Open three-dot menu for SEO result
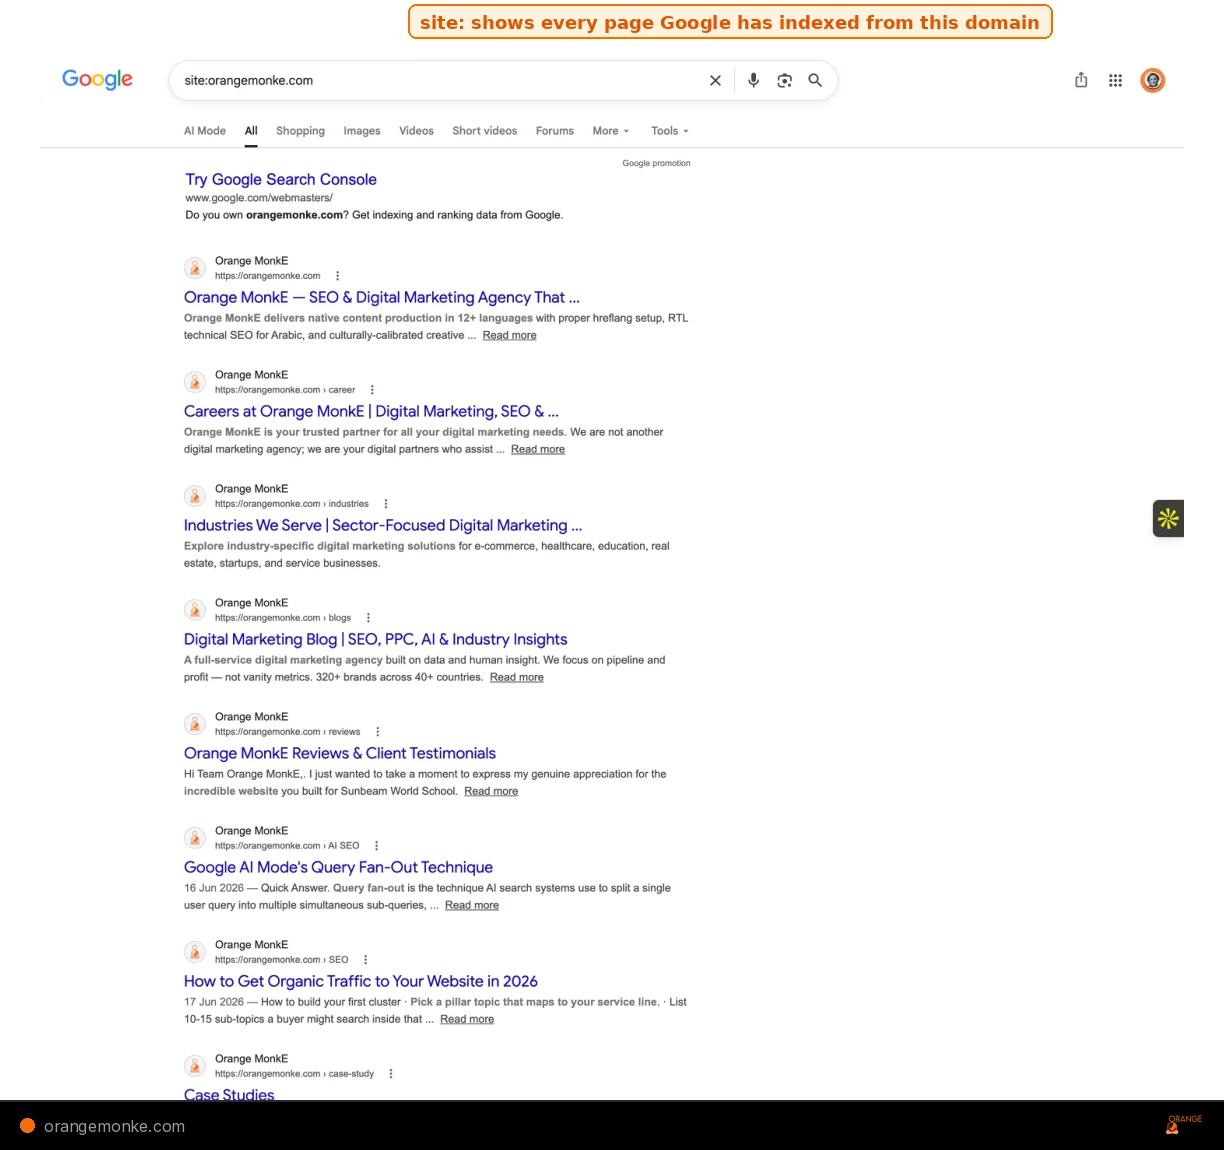Image resolution: width=1224 pixels, height=1150 pixels. (365, 960)
